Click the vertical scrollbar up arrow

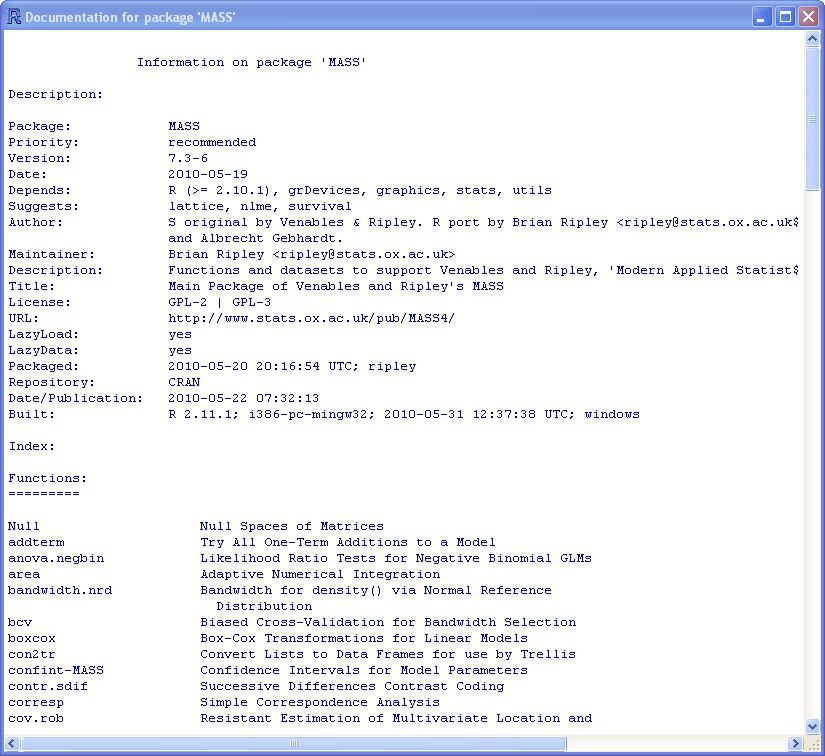pos(812,38)
